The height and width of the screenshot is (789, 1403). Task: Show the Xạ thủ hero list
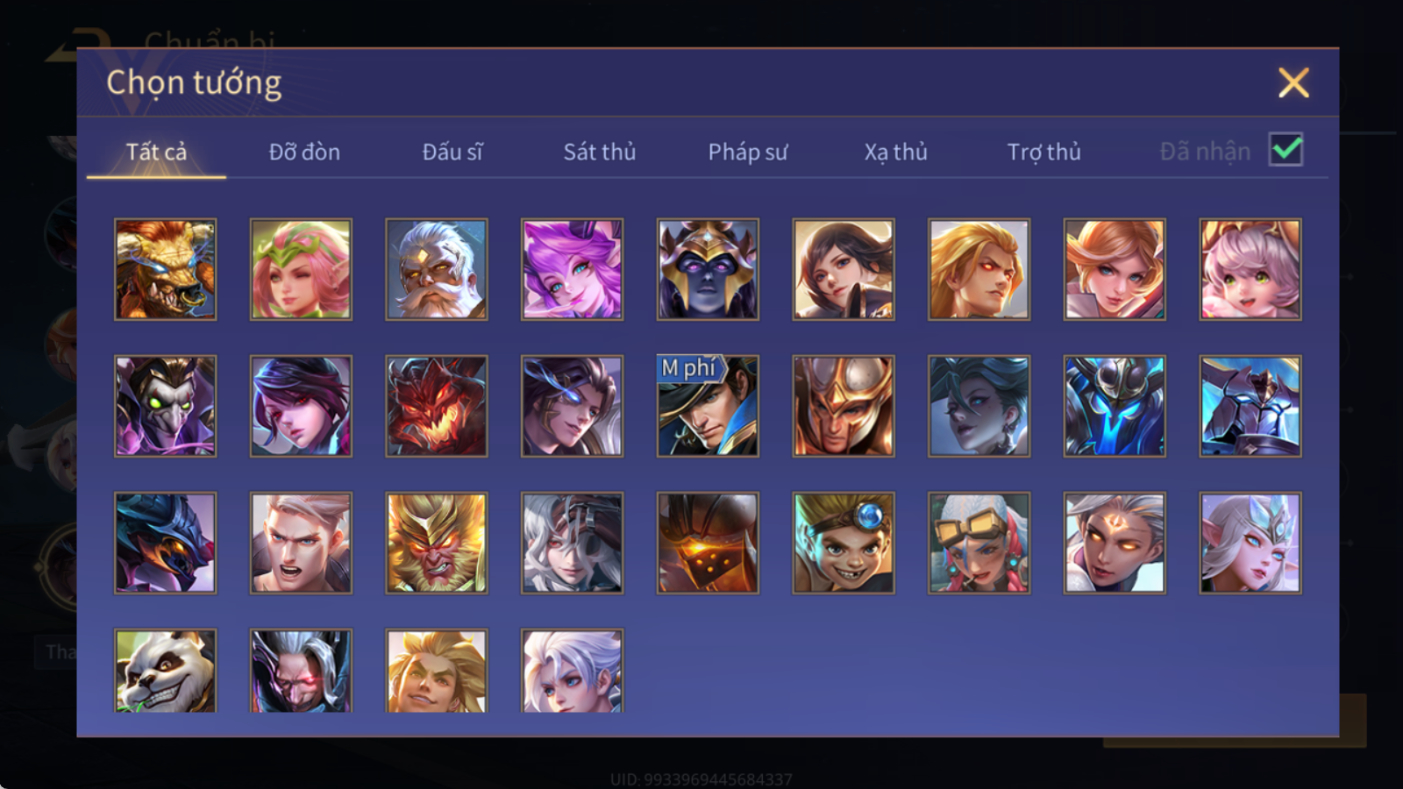coord(896,152)
